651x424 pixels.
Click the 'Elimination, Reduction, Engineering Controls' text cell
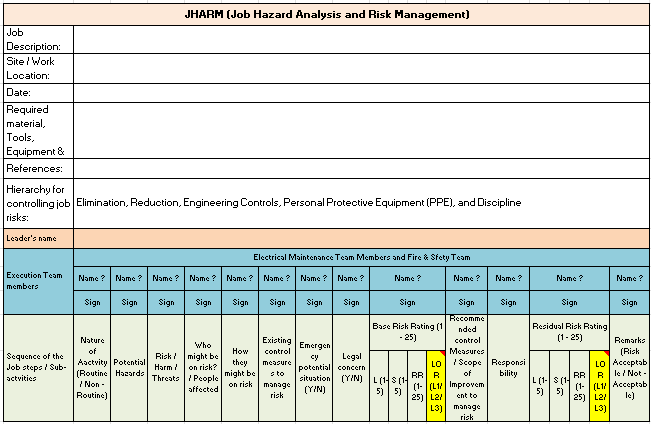point(361,203)
